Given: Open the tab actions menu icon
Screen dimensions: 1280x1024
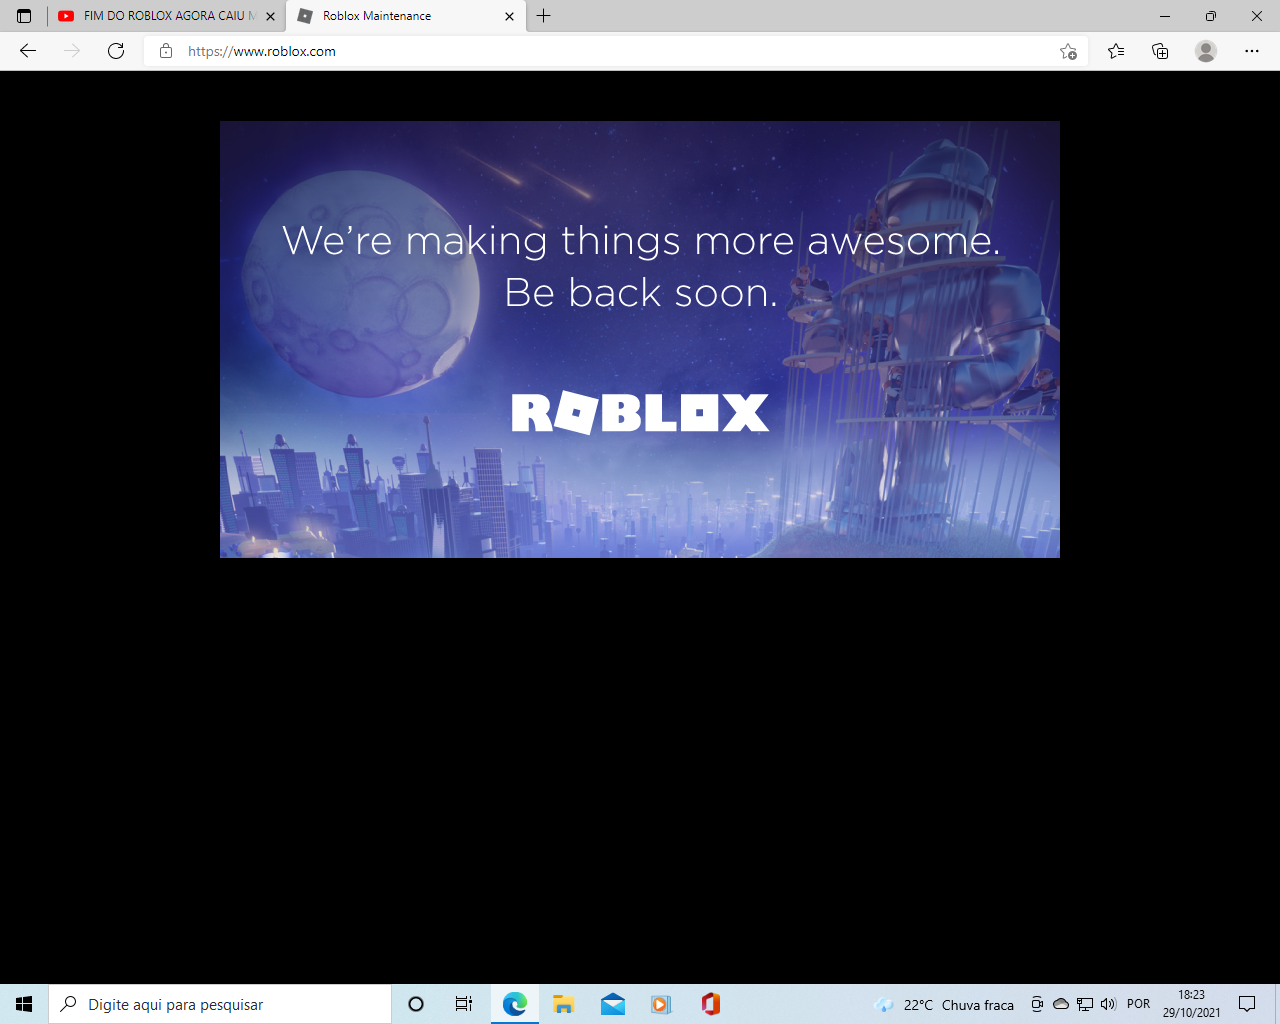Looking at the screenshot, I should (24, 16).
